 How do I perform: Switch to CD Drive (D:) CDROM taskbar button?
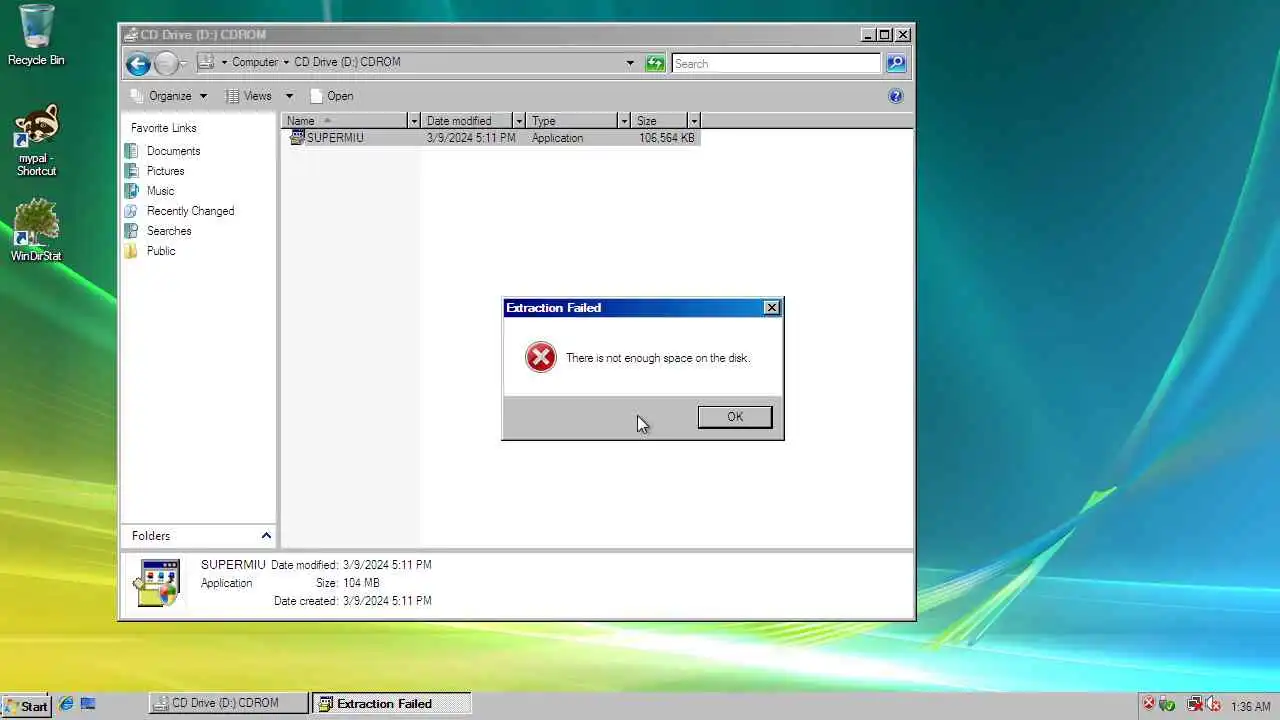[229, 703]
